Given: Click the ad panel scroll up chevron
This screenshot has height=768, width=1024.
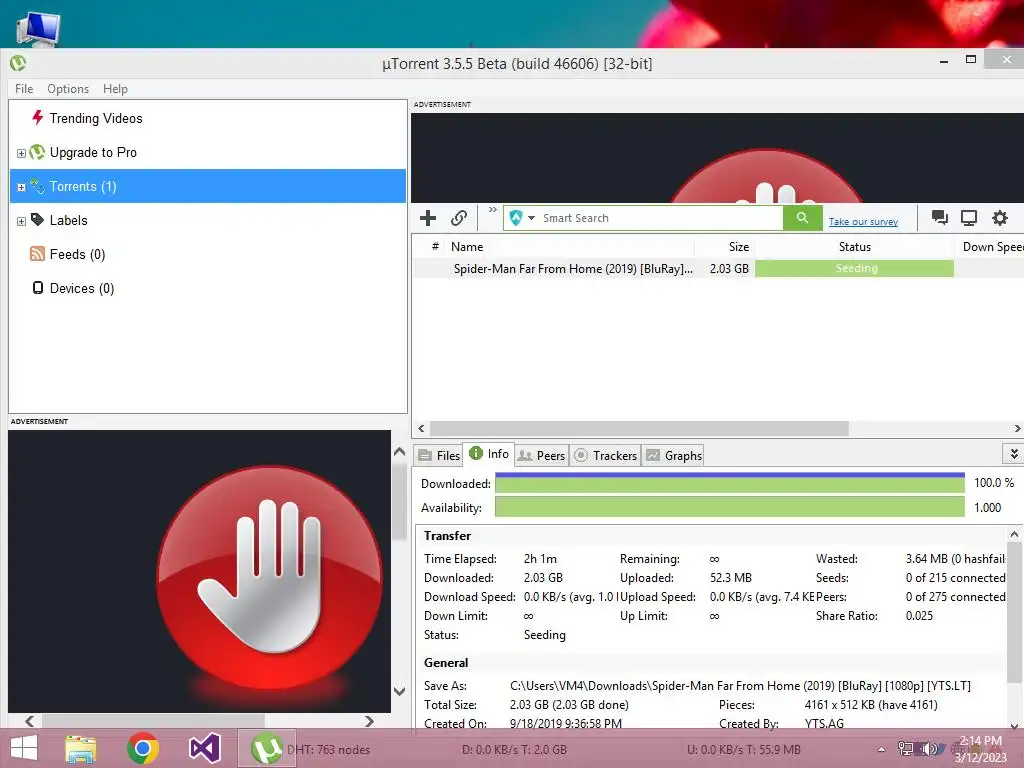Looking at the screenshot, I should click(400, 452).
